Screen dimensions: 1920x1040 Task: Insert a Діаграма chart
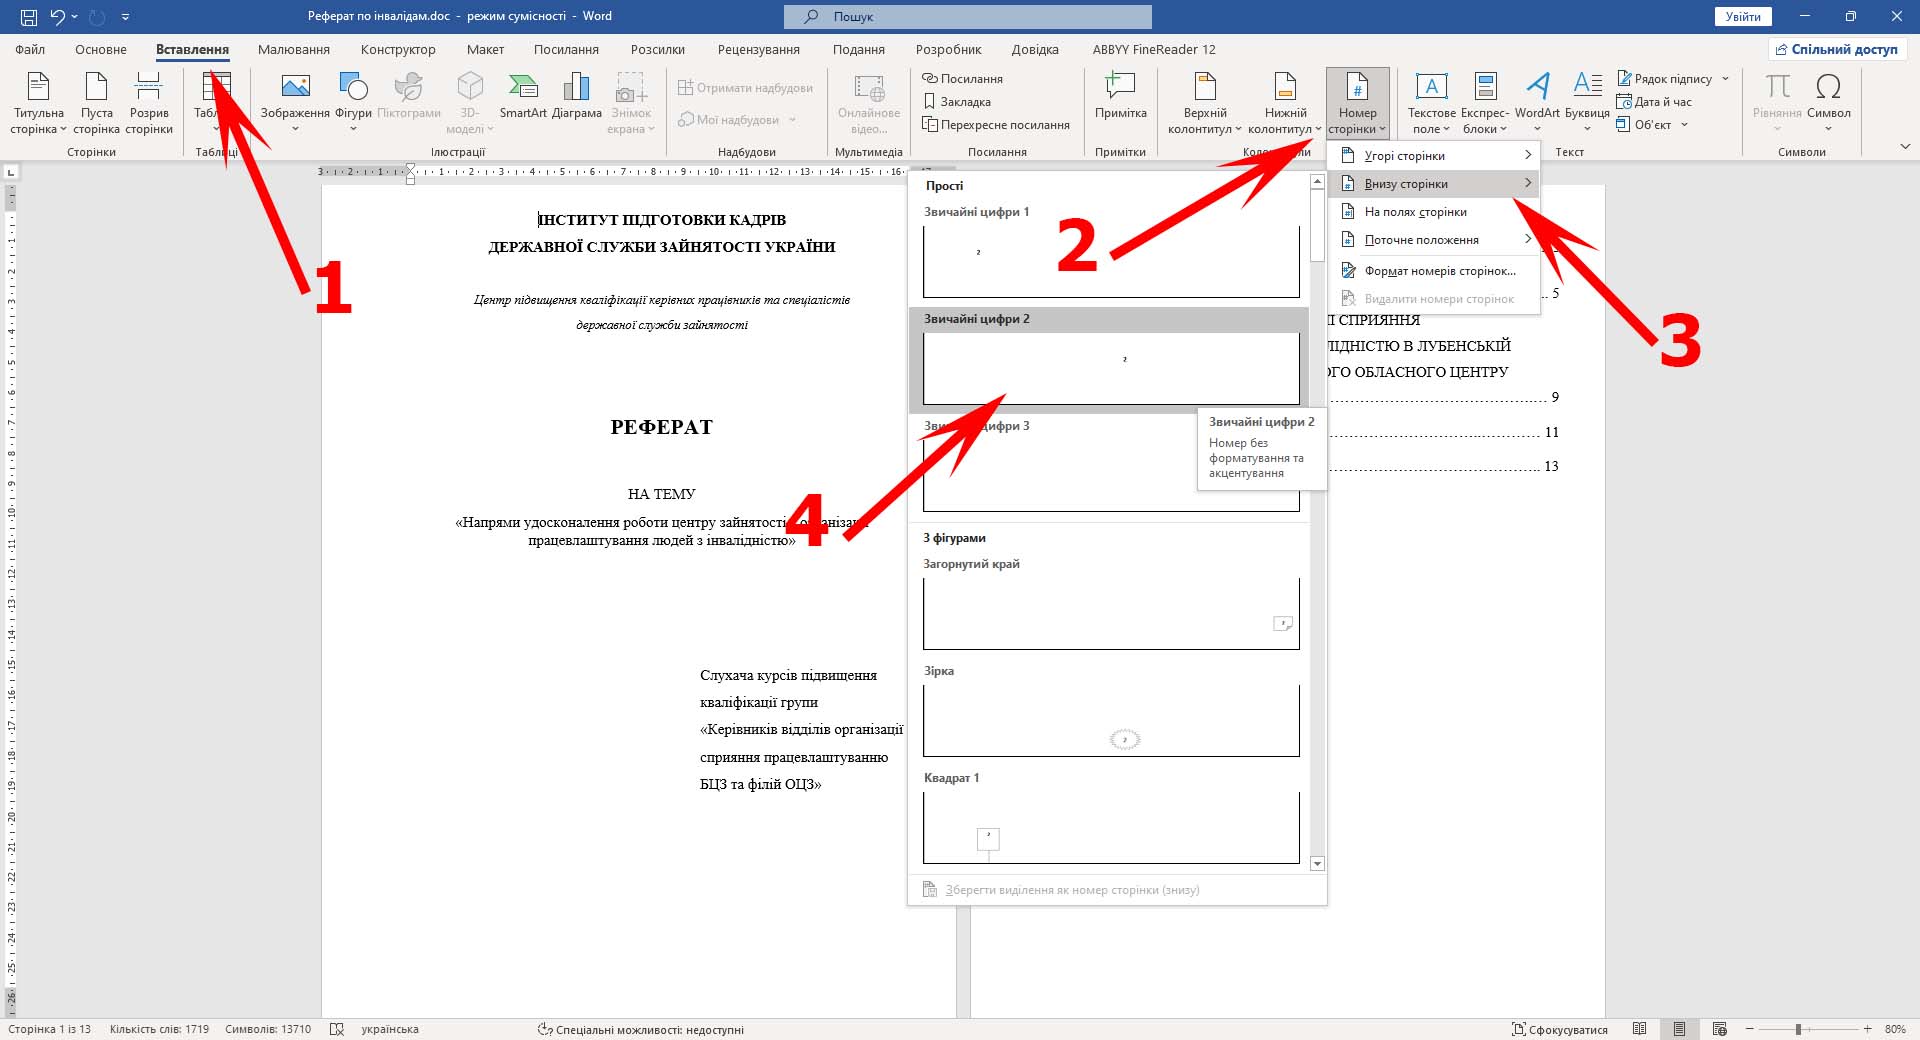tap(576, 96)
